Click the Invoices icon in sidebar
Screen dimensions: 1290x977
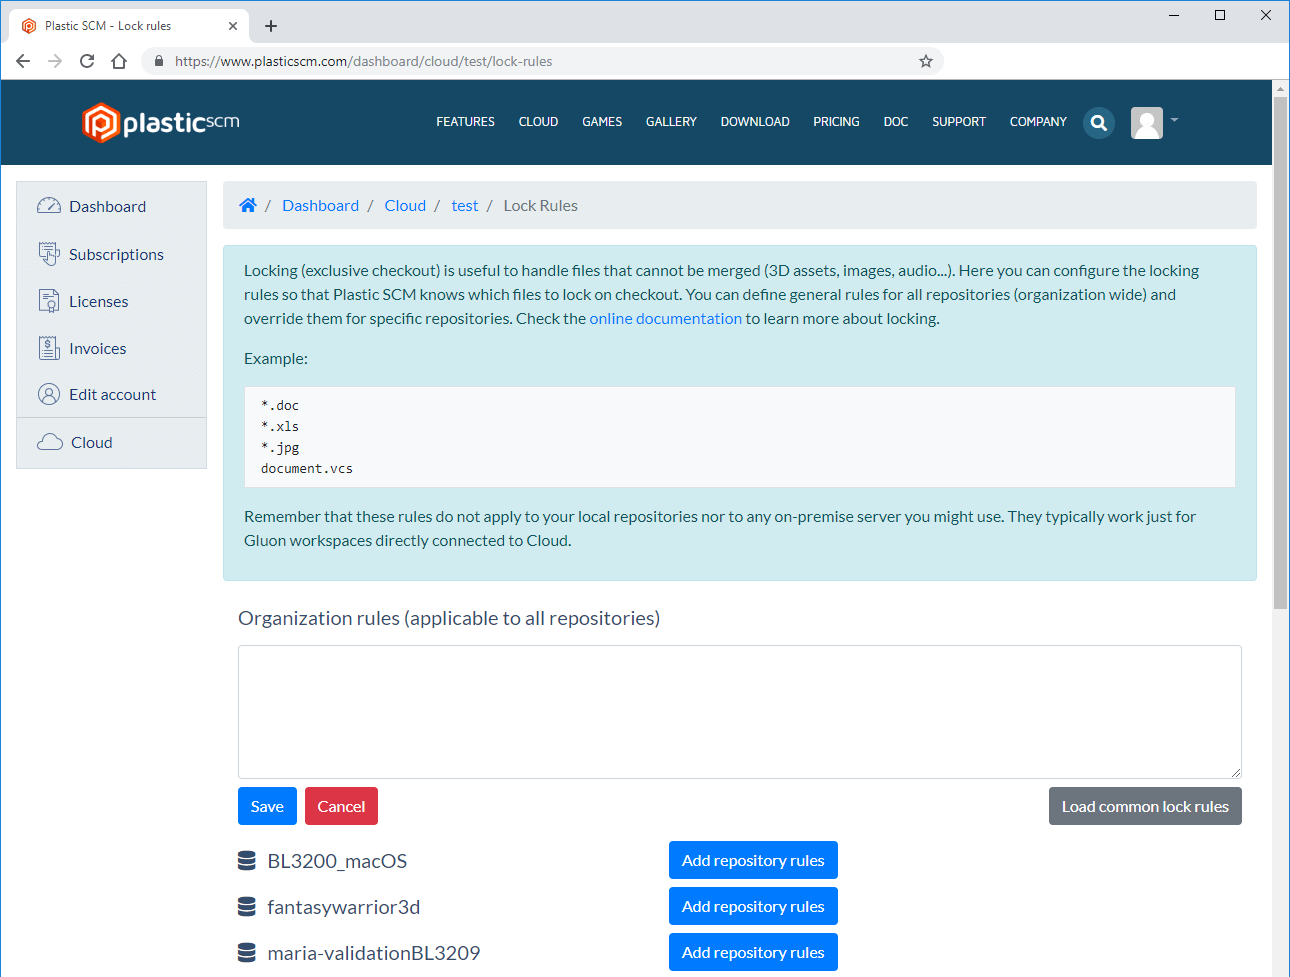pos(49,348)
